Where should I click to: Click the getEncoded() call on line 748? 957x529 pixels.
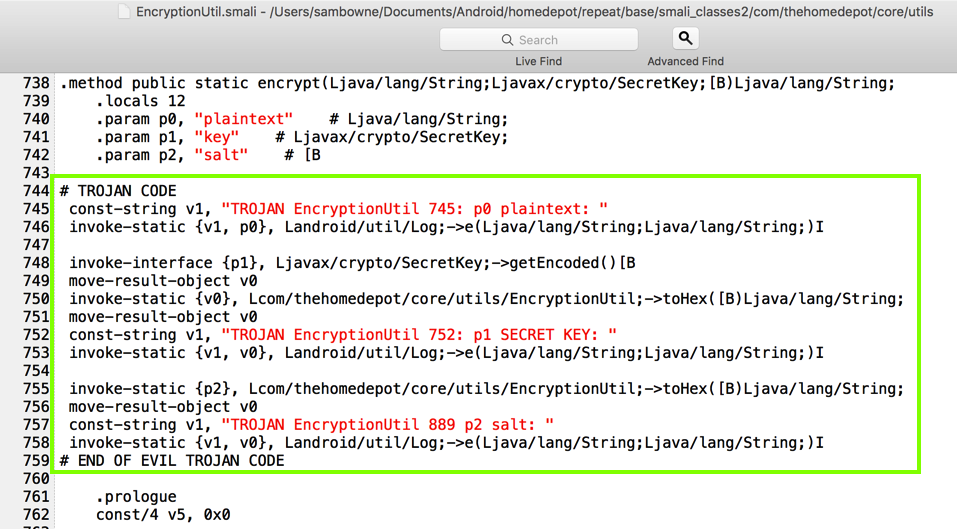point(352,263)
